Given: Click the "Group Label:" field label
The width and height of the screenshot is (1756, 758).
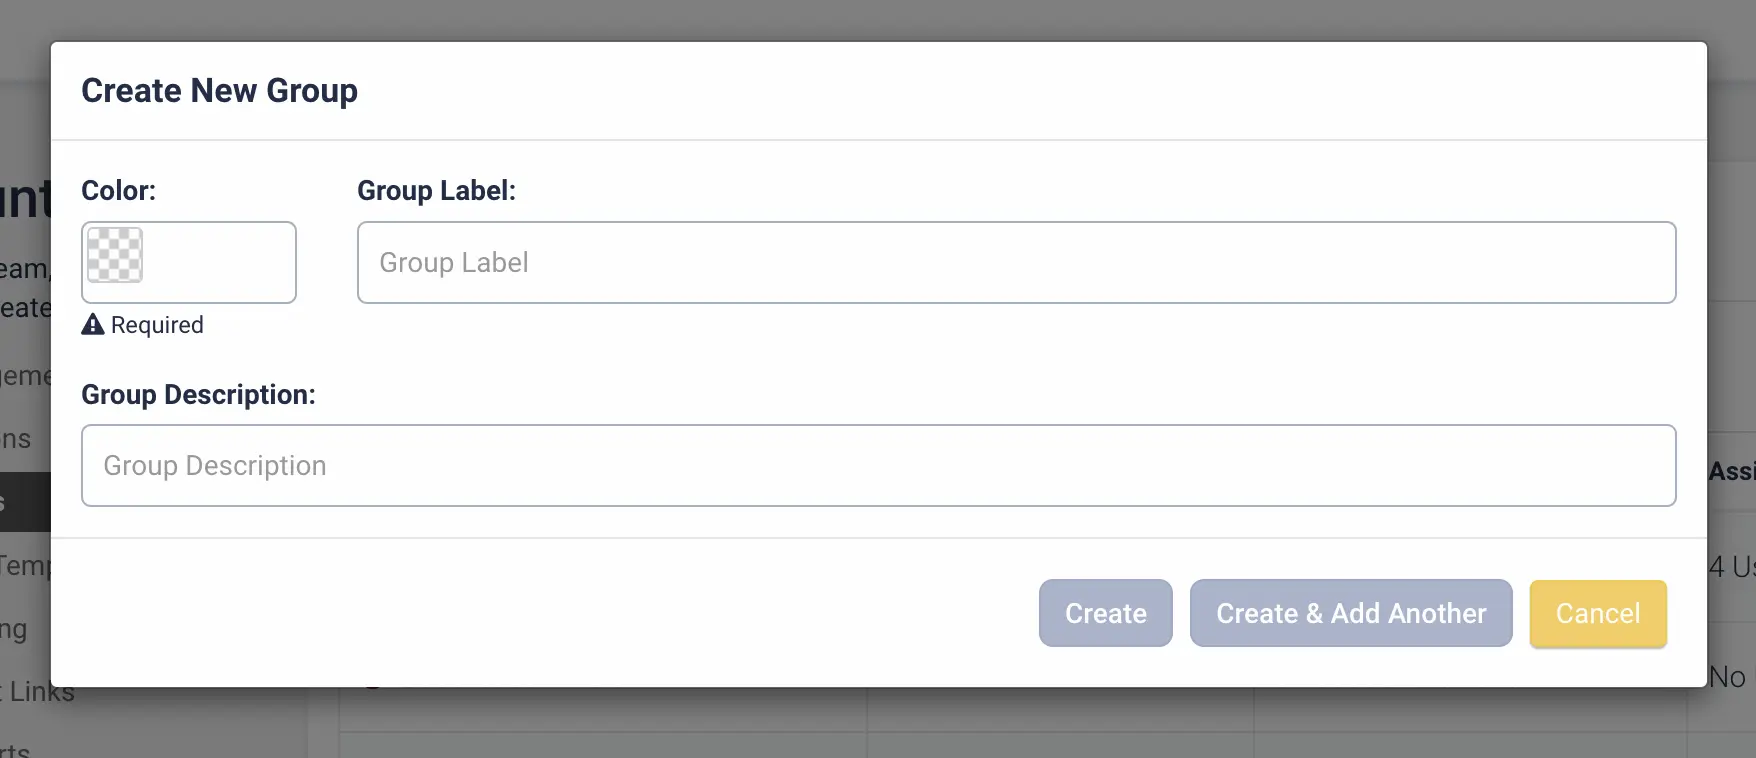Looking at the screenshot, I should [436, 190].
